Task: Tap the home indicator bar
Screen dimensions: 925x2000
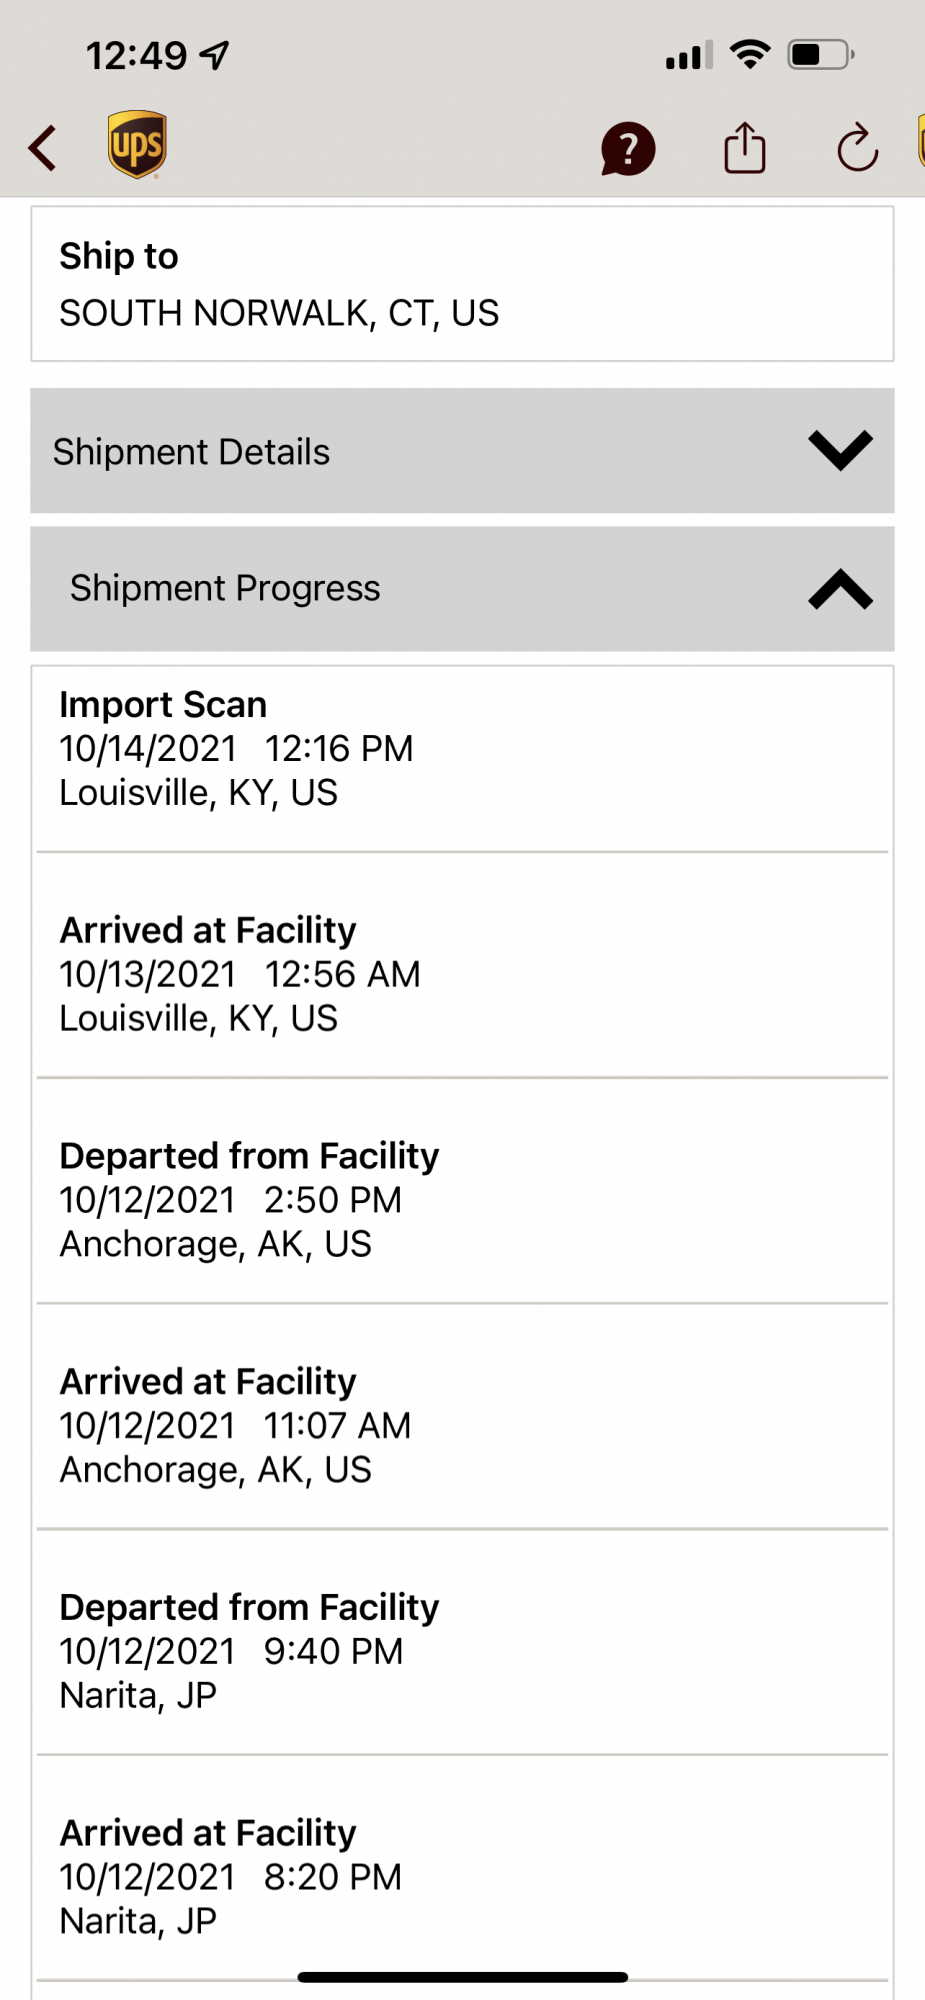Action: [x=462, y=1977]
